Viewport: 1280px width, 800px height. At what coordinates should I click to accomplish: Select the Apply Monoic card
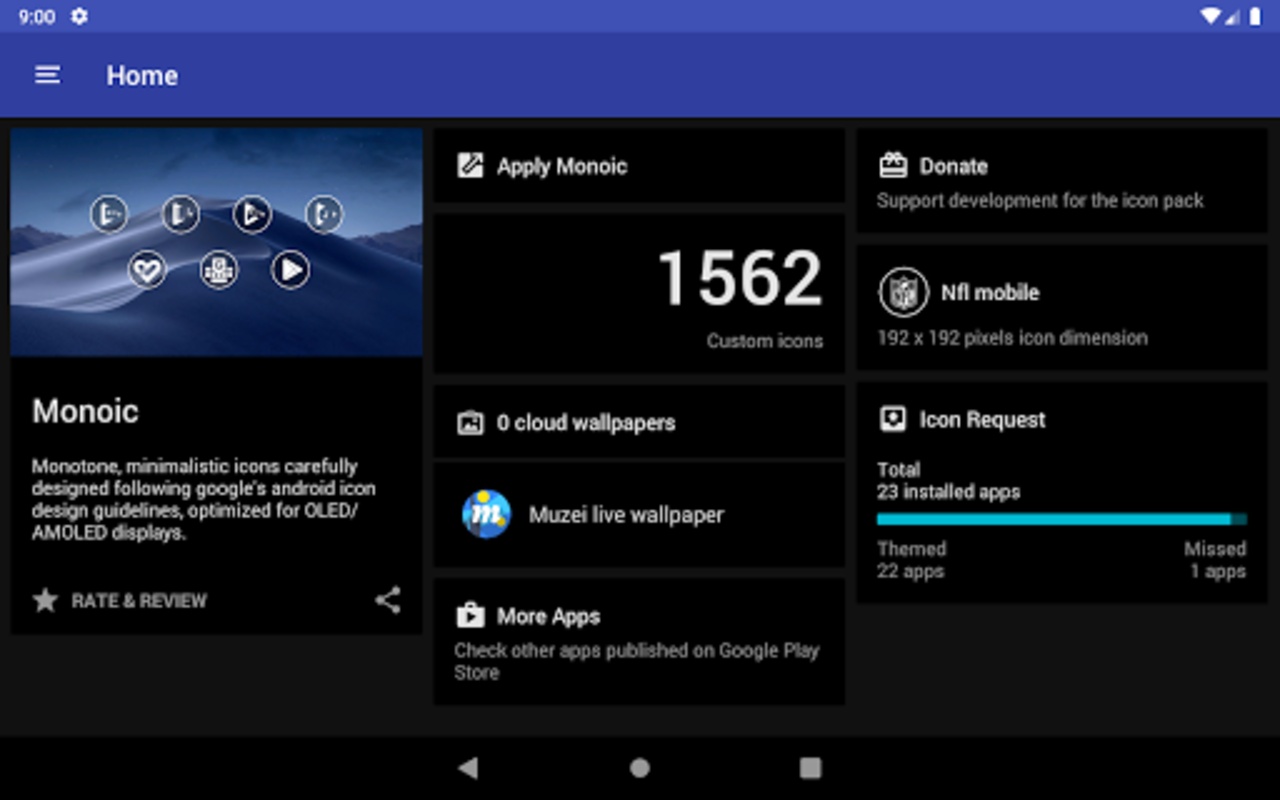tap(639, 166)
